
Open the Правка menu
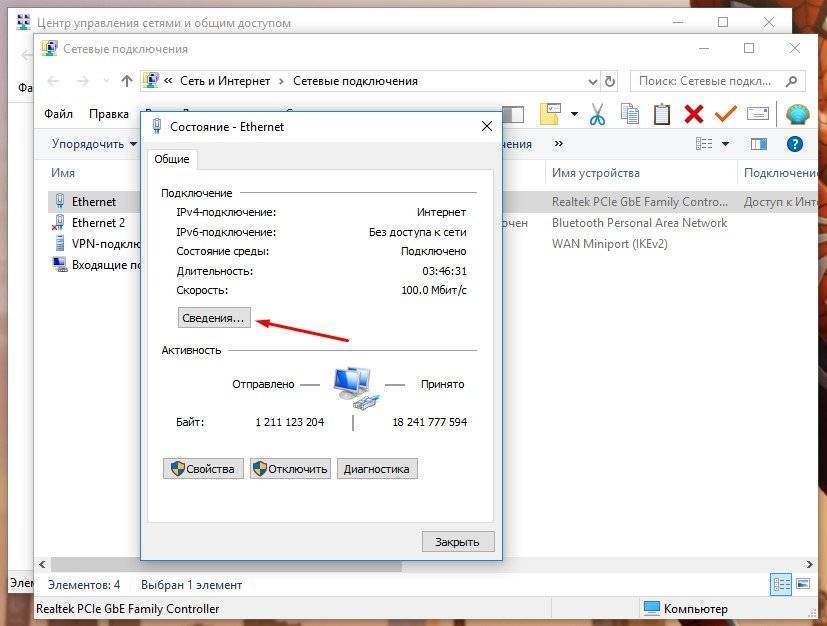(x=109, y=114)
